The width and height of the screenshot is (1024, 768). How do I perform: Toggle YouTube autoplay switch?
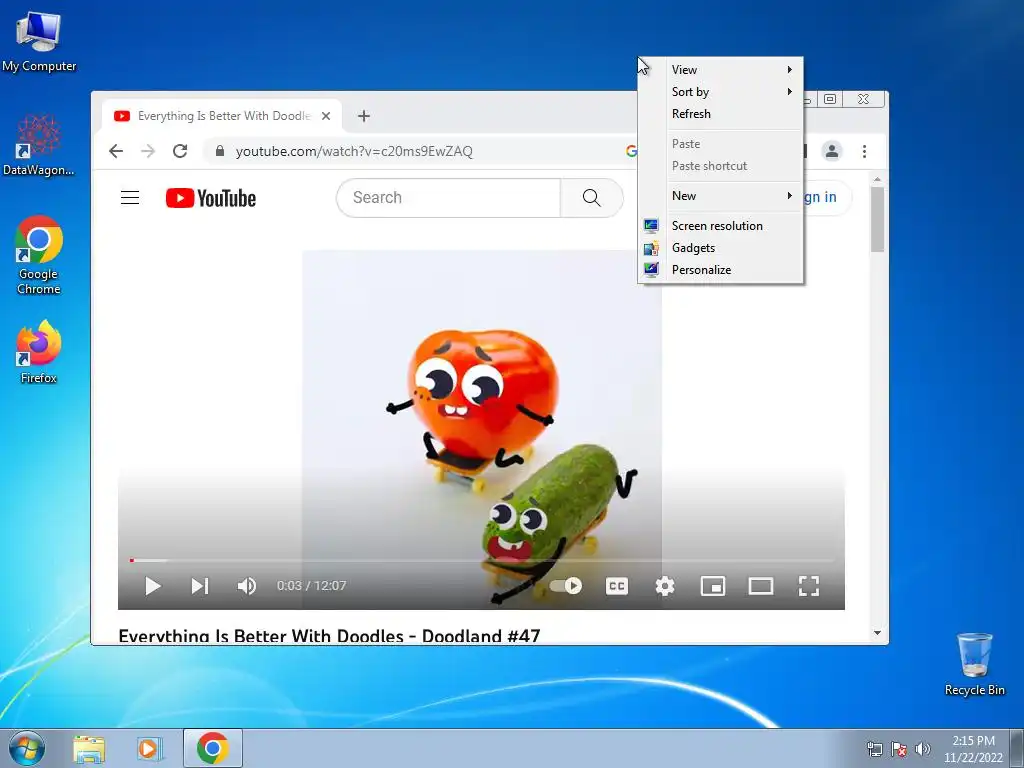tap(566, 586)
